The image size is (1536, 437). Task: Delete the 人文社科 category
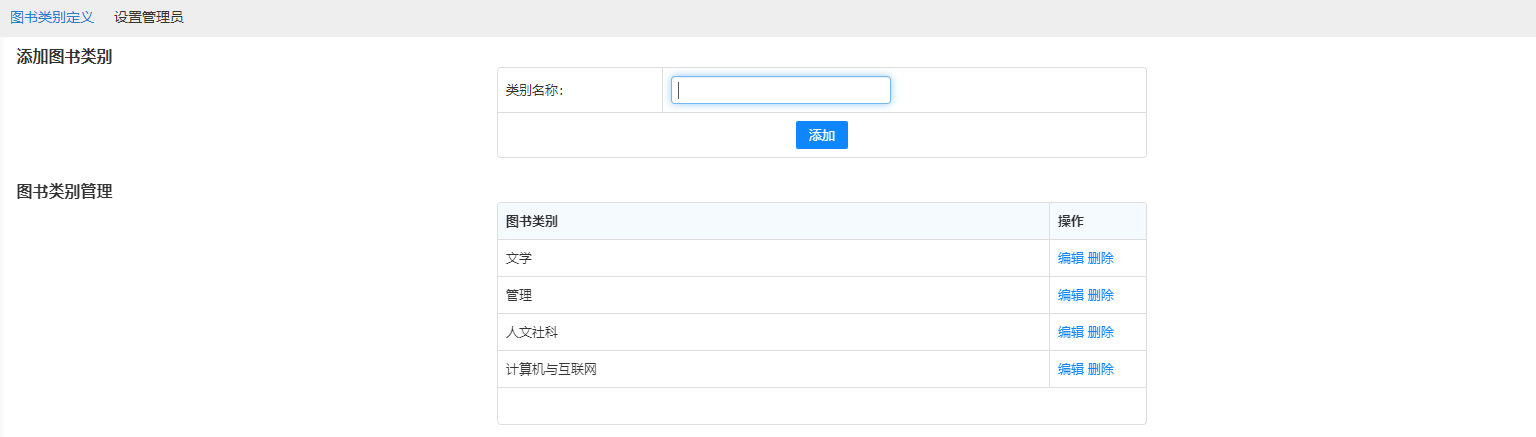(1100, 332)
